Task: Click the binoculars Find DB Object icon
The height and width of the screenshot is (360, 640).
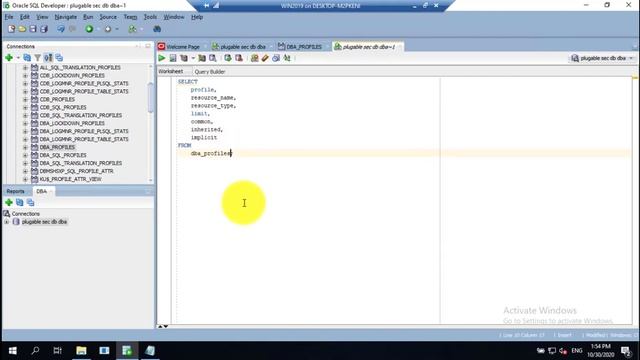Action: [157, 29]
